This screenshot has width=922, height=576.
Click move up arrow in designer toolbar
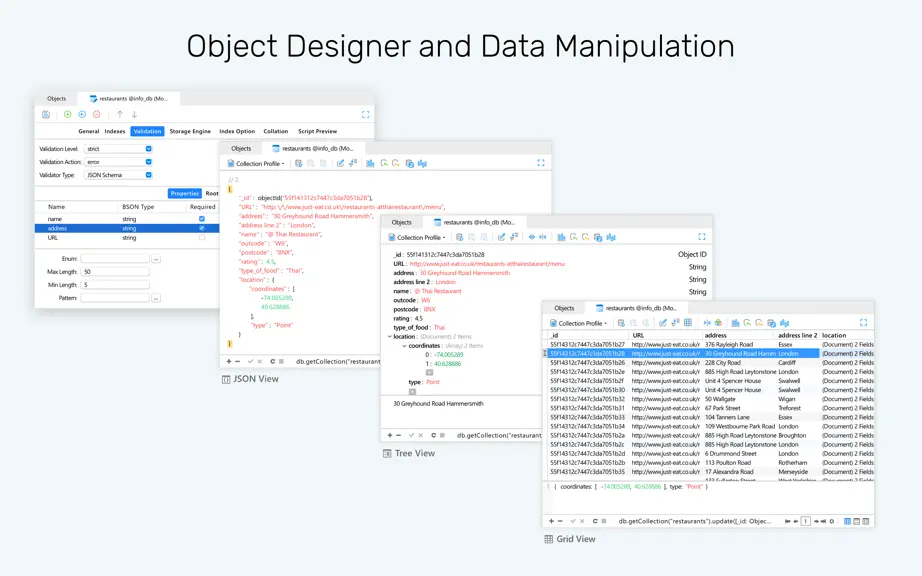pyautogui.click(x=120, y=115)
